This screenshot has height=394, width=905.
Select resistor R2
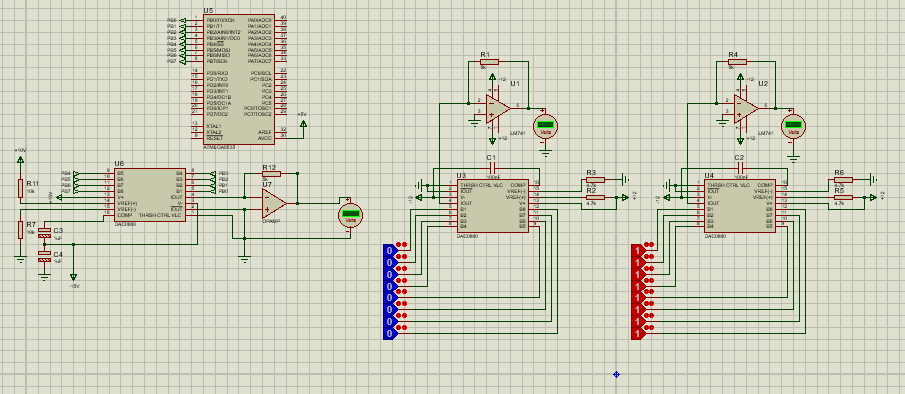(594, 197)
